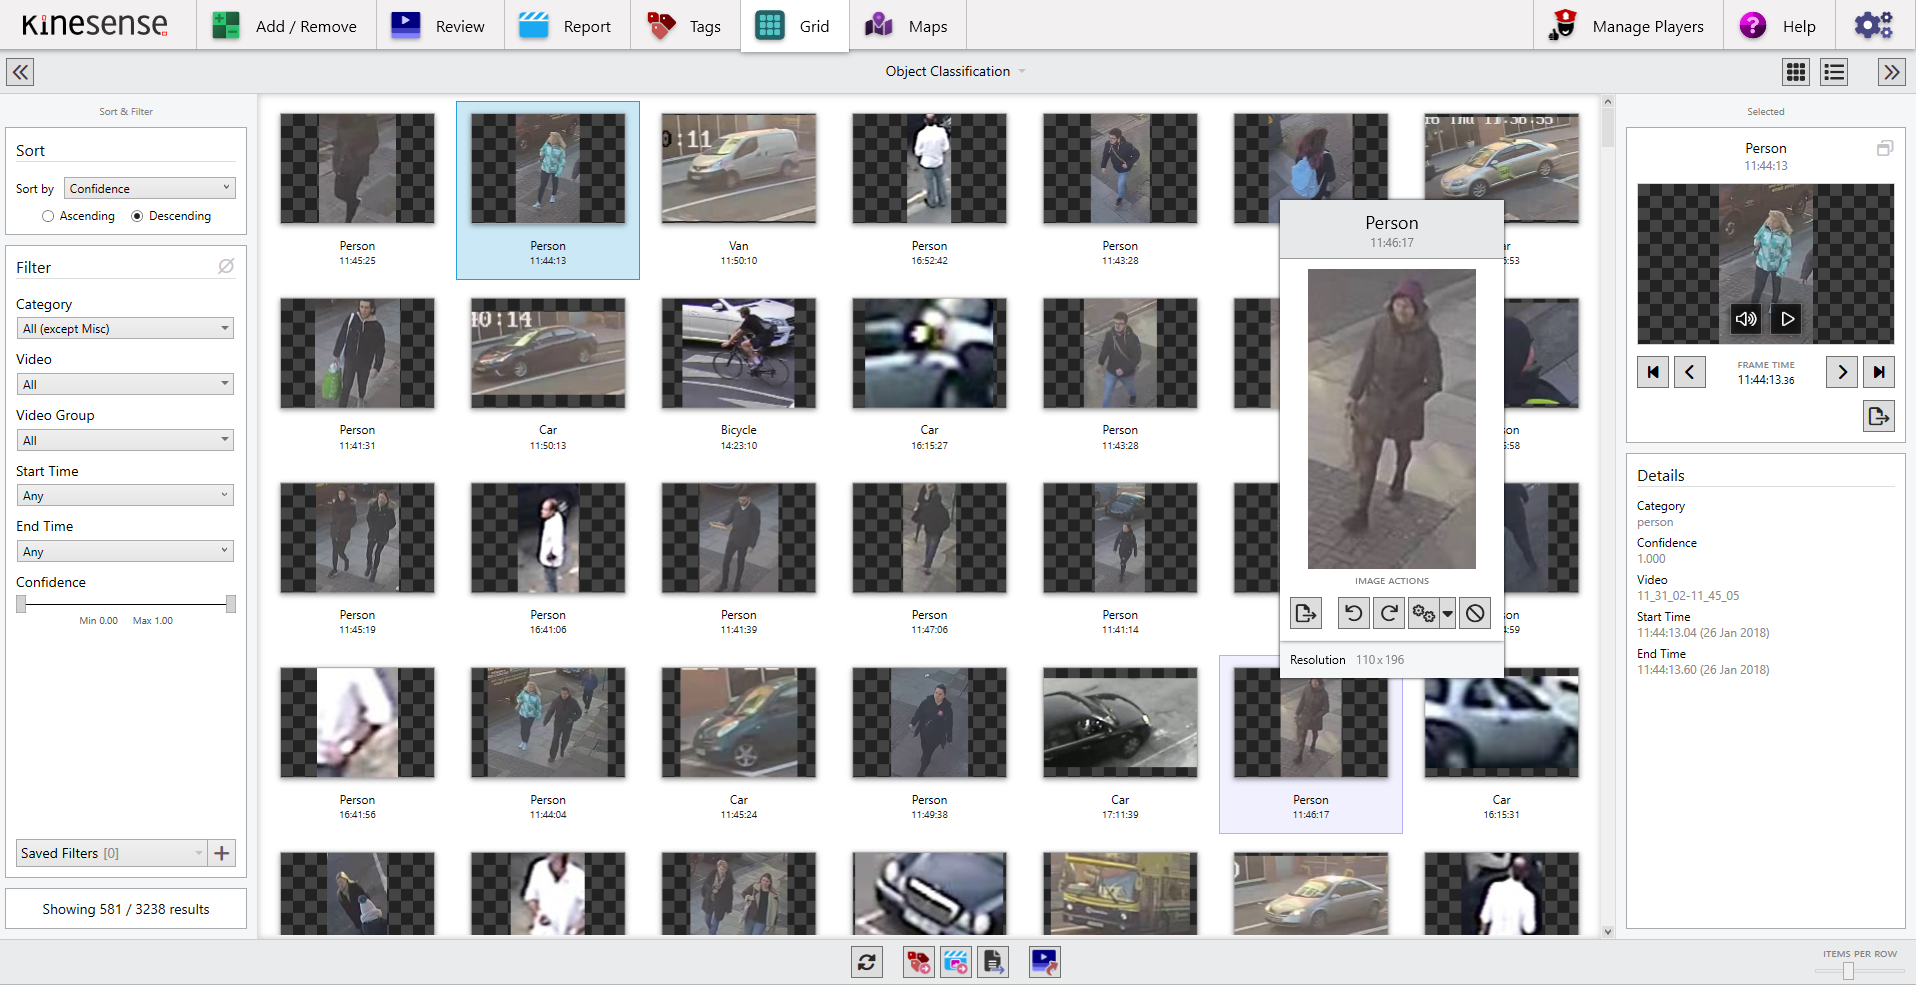Screen dimensions: 1916x985
Task: Export image from the popup Image Actions
Action: coord(1306,613)
